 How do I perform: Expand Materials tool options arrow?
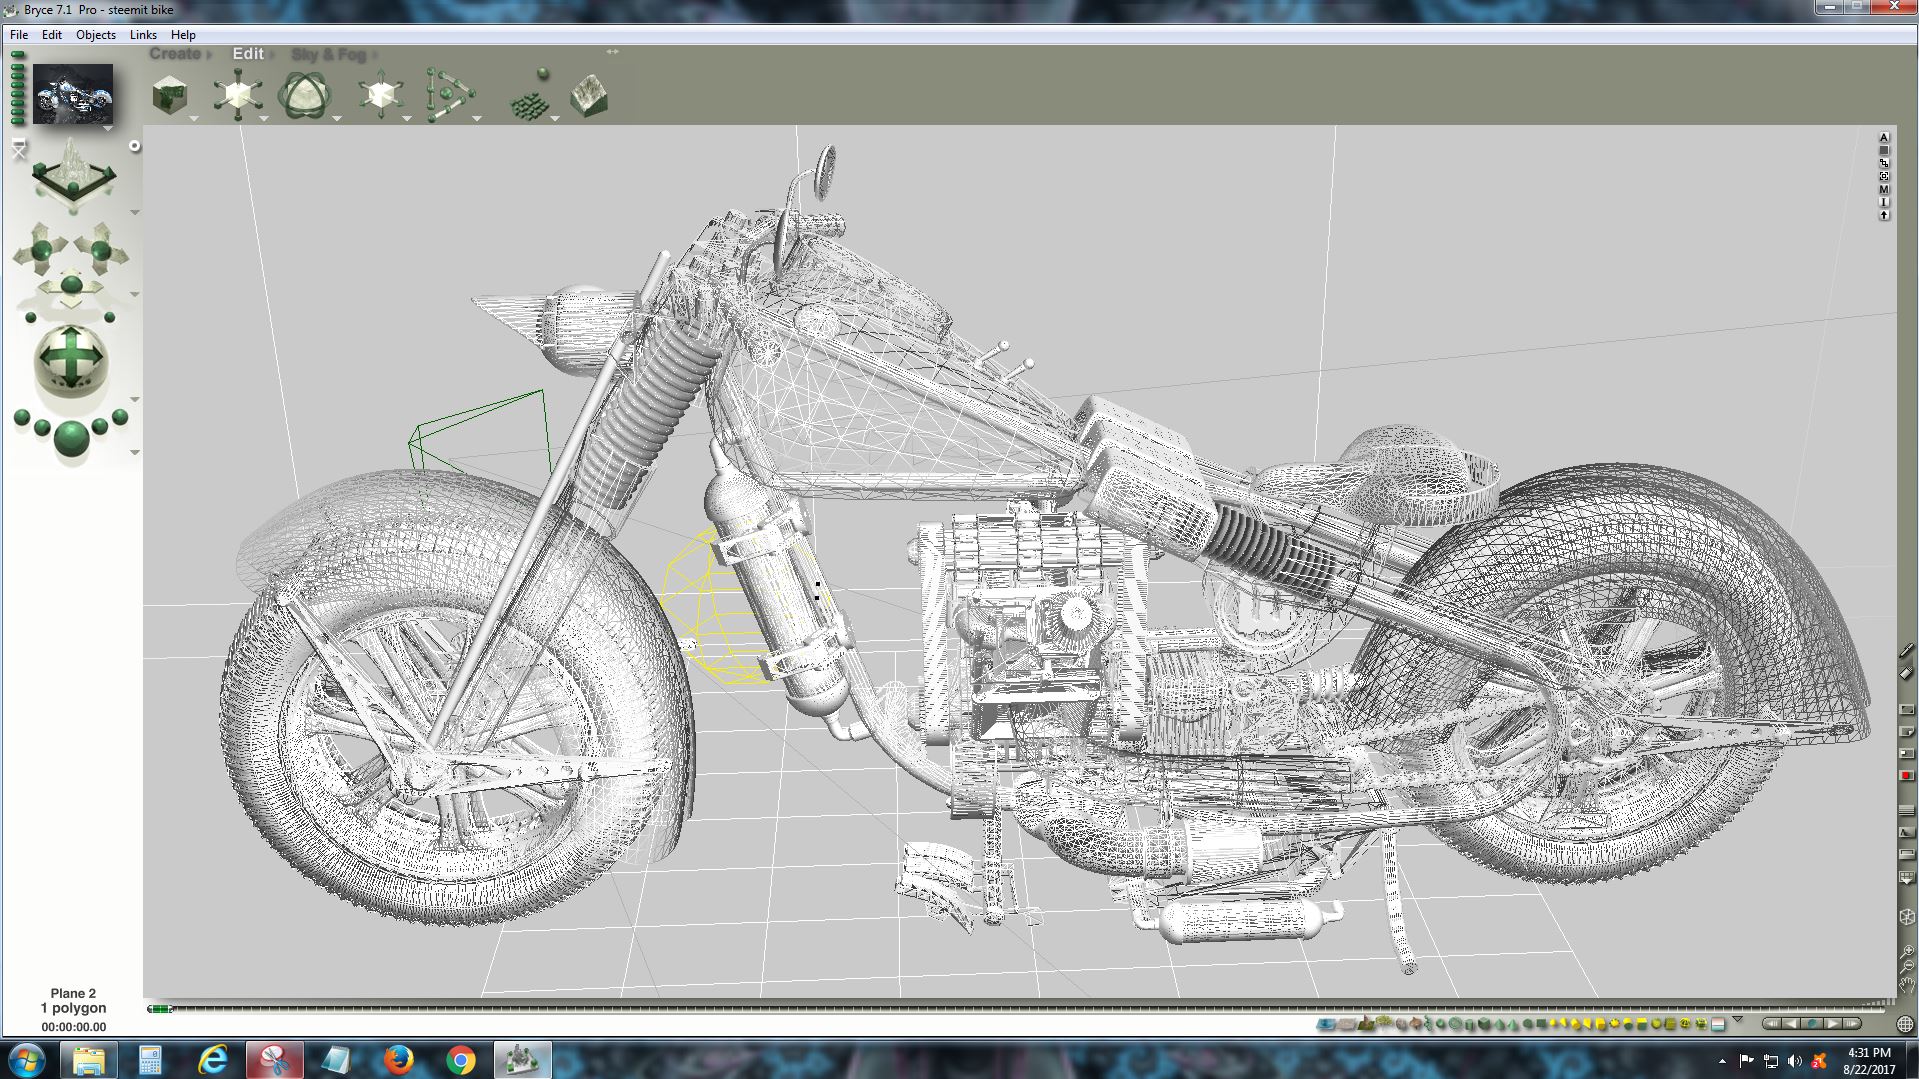(x=195, y=119)
